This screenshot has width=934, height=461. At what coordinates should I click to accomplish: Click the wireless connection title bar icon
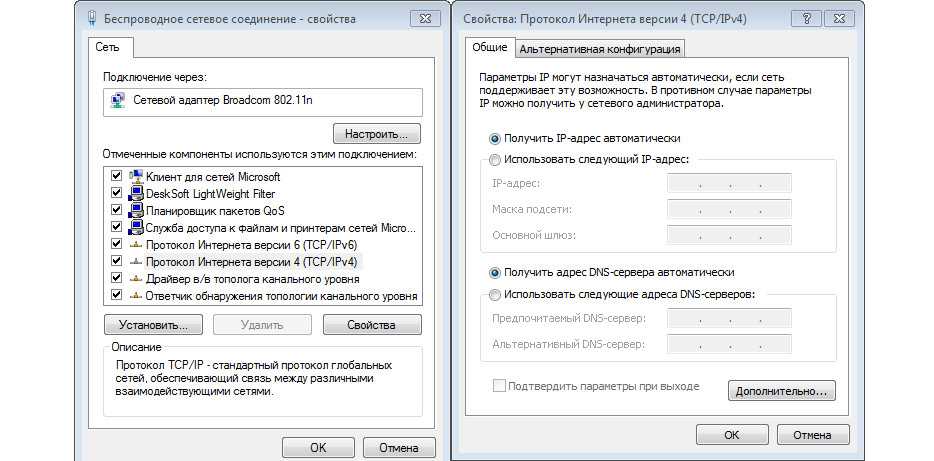click(93, 18)
